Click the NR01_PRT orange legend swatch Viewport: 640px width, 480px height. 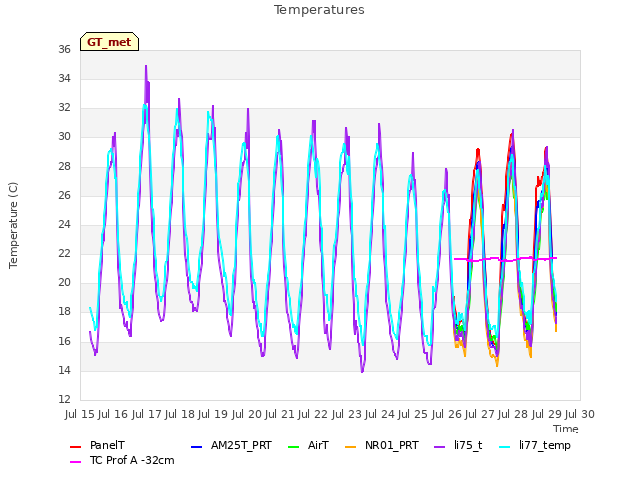351,447
